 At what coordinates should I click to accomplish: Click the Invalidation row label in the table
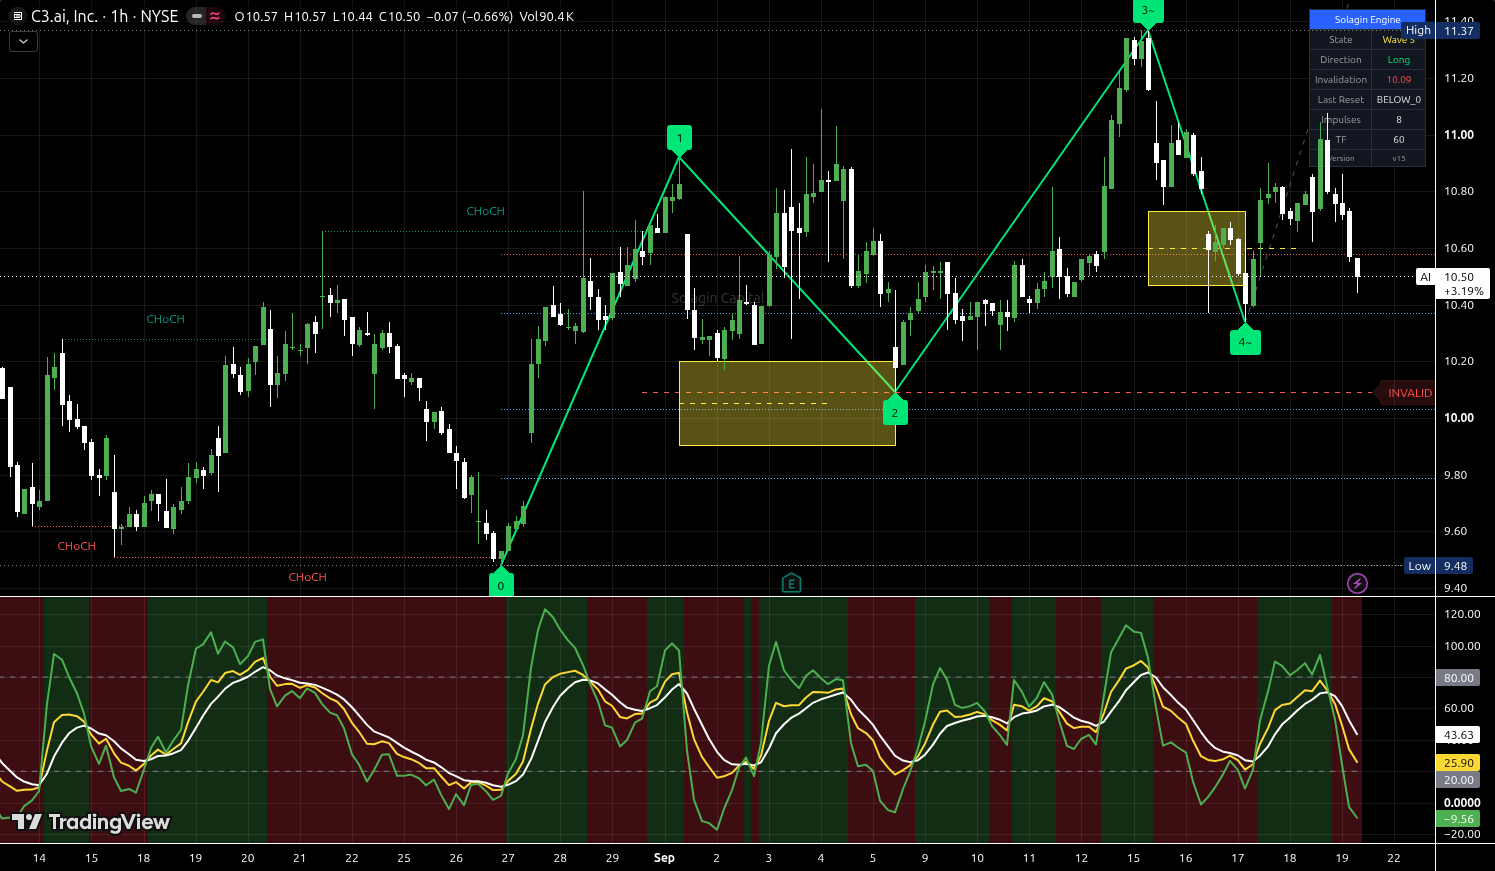(x=1340, y=80)
